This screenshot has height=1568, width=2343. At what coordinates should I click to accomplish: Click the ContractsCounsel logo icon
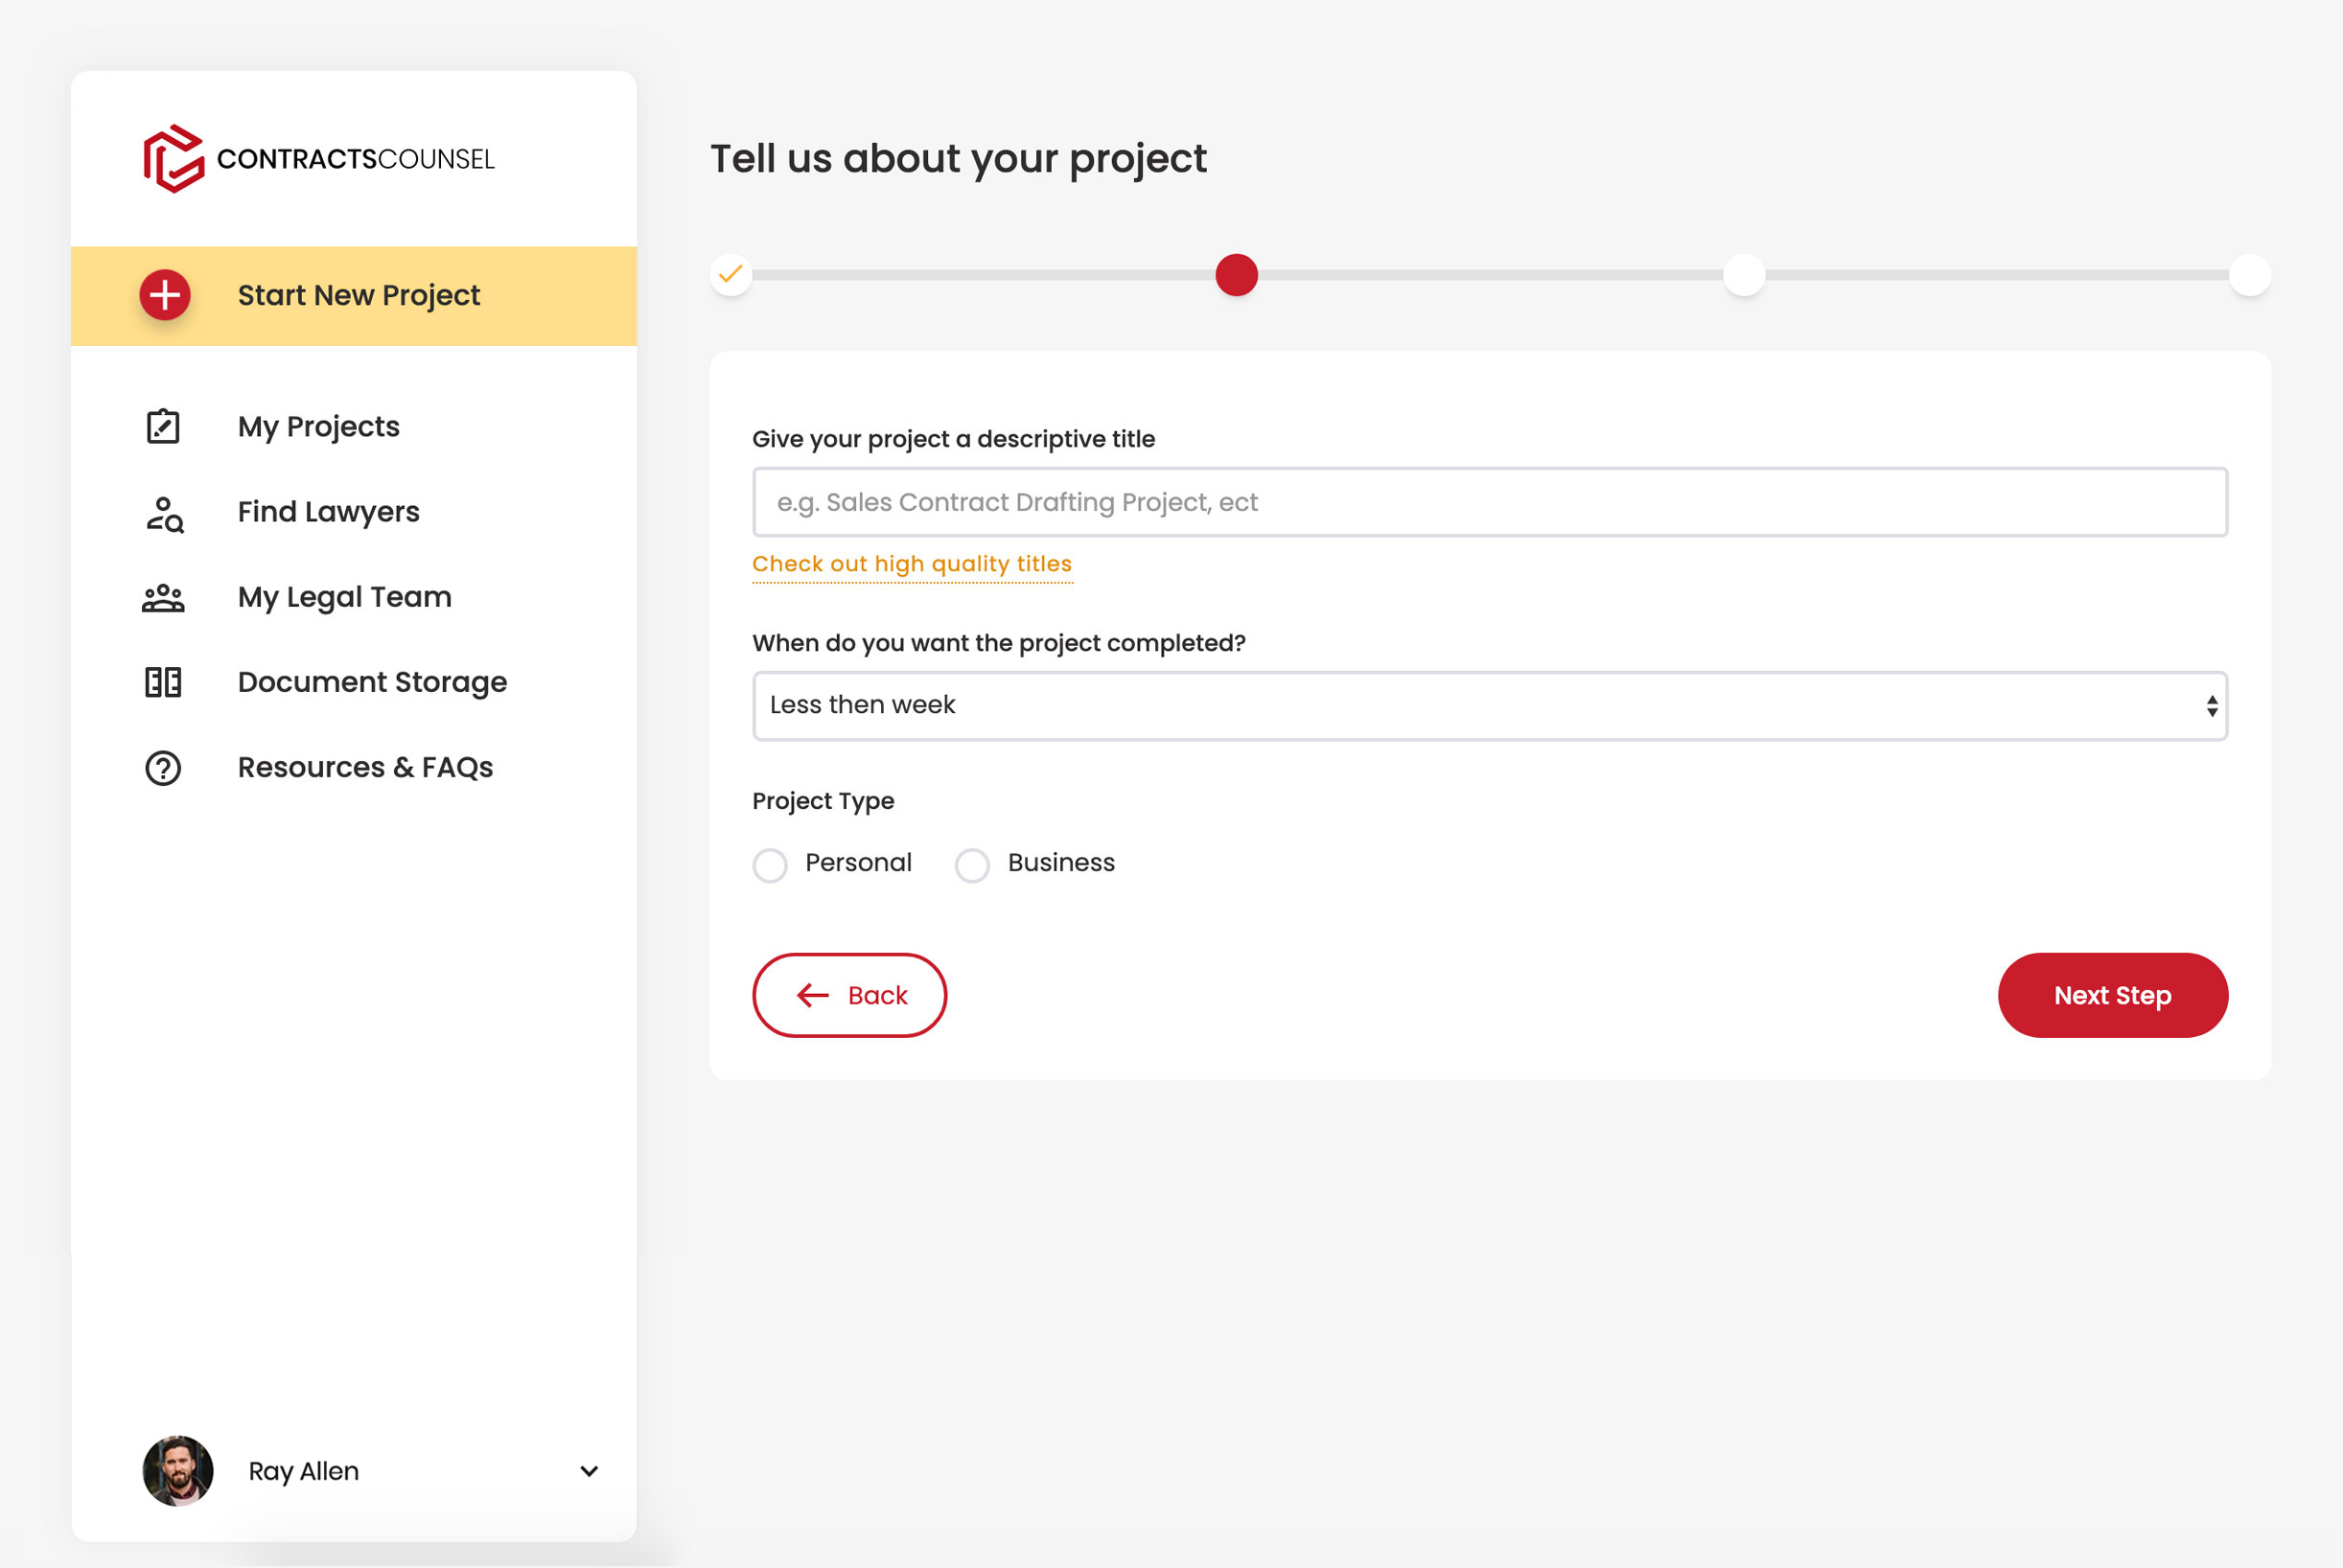pos(173,159)
